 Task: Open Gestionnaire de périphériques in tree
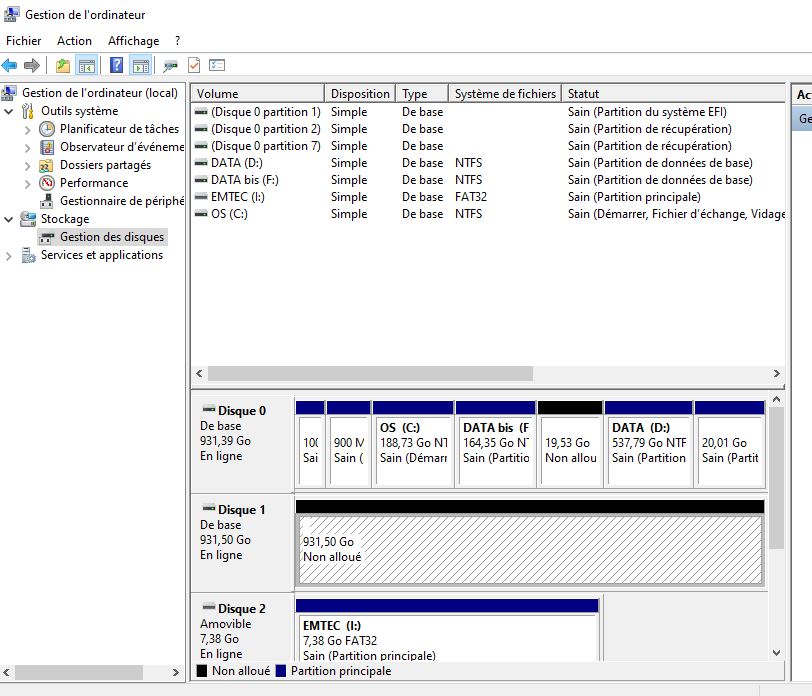(x=122, y=201)
